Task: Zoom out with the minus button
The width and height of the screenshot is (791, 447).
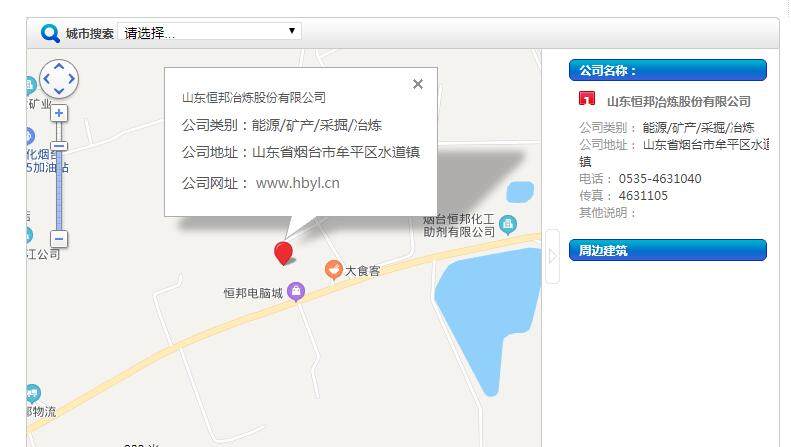Action: [x=59, y=239]
